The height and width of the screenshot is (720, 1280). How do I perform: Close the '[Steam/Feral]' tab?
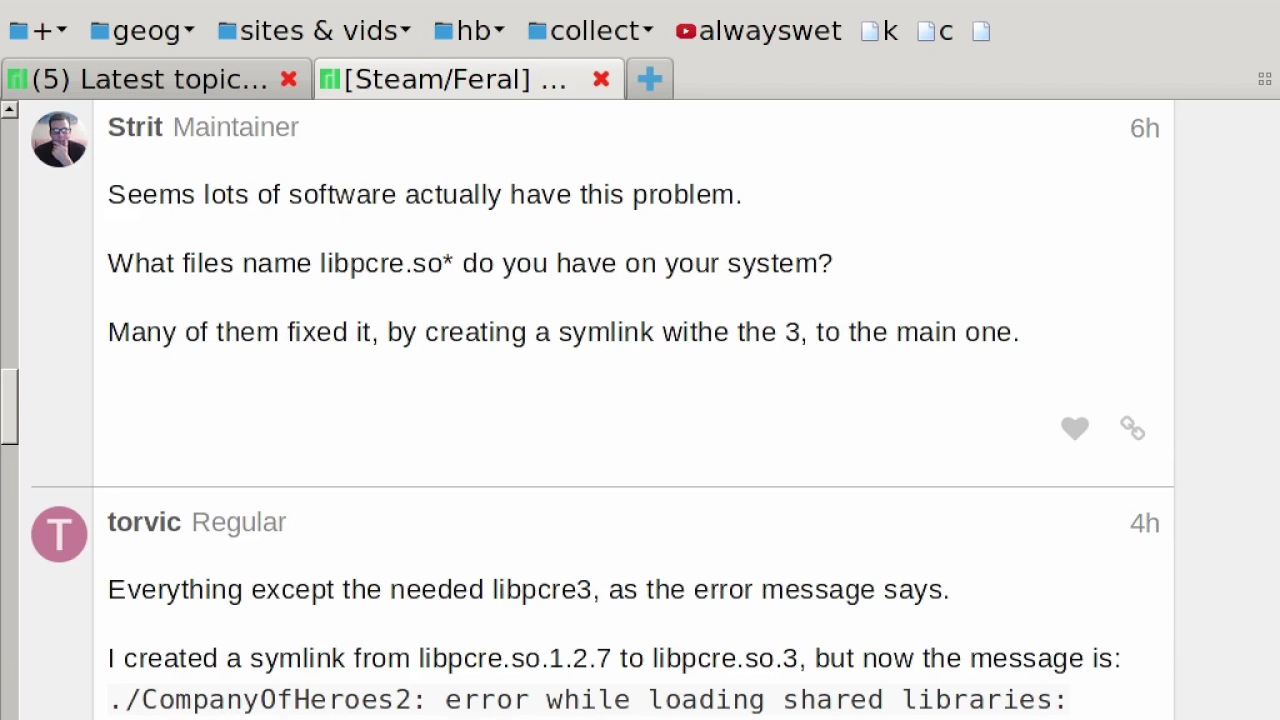tap(601, 79)
